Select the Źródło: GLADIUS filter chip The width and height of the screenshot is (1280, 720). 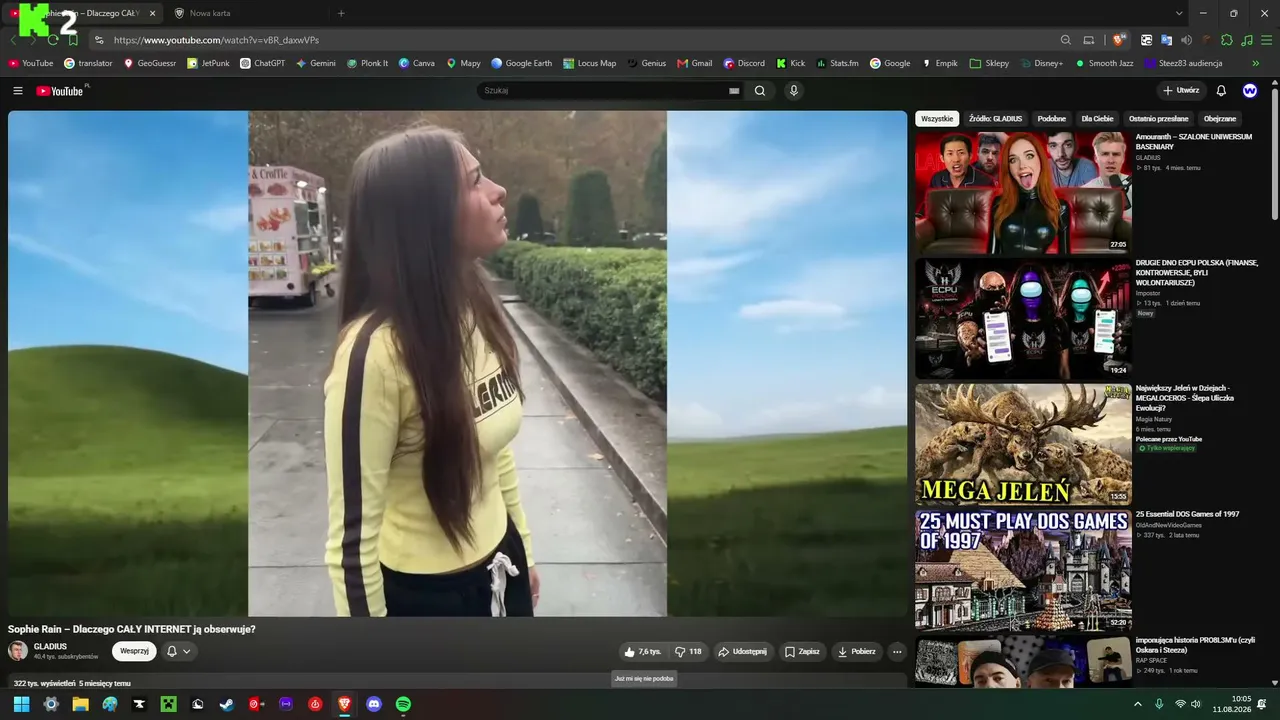click(x=995, y=119)
